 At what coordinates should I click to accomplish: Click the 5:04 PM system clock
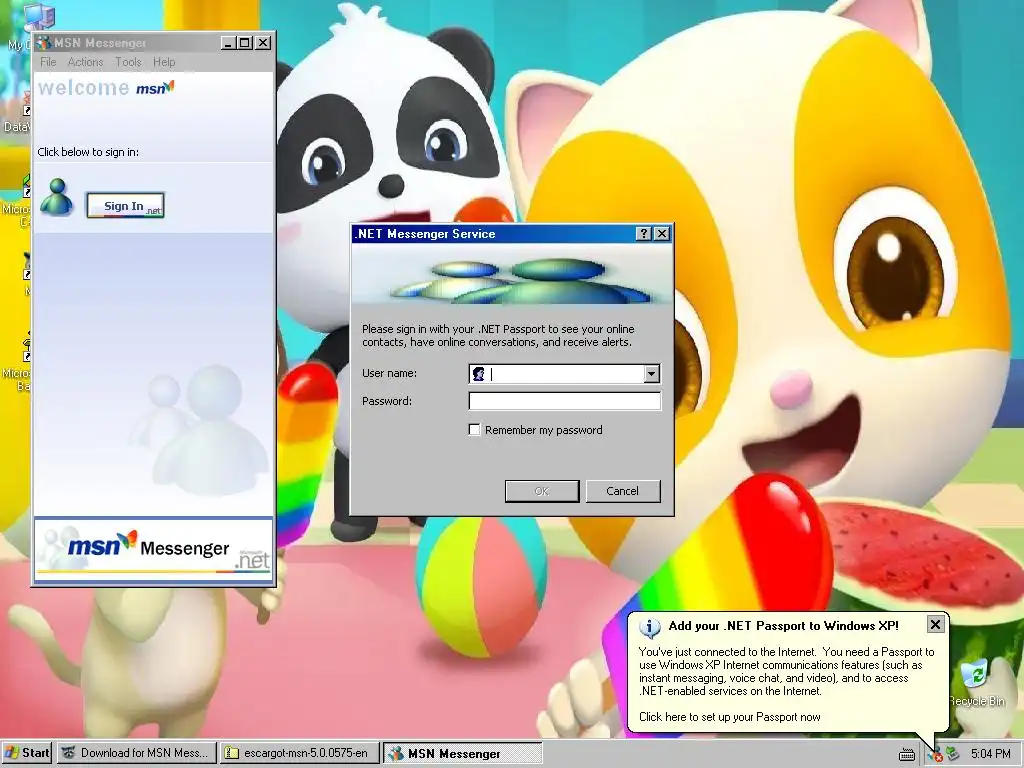[990, 754]
